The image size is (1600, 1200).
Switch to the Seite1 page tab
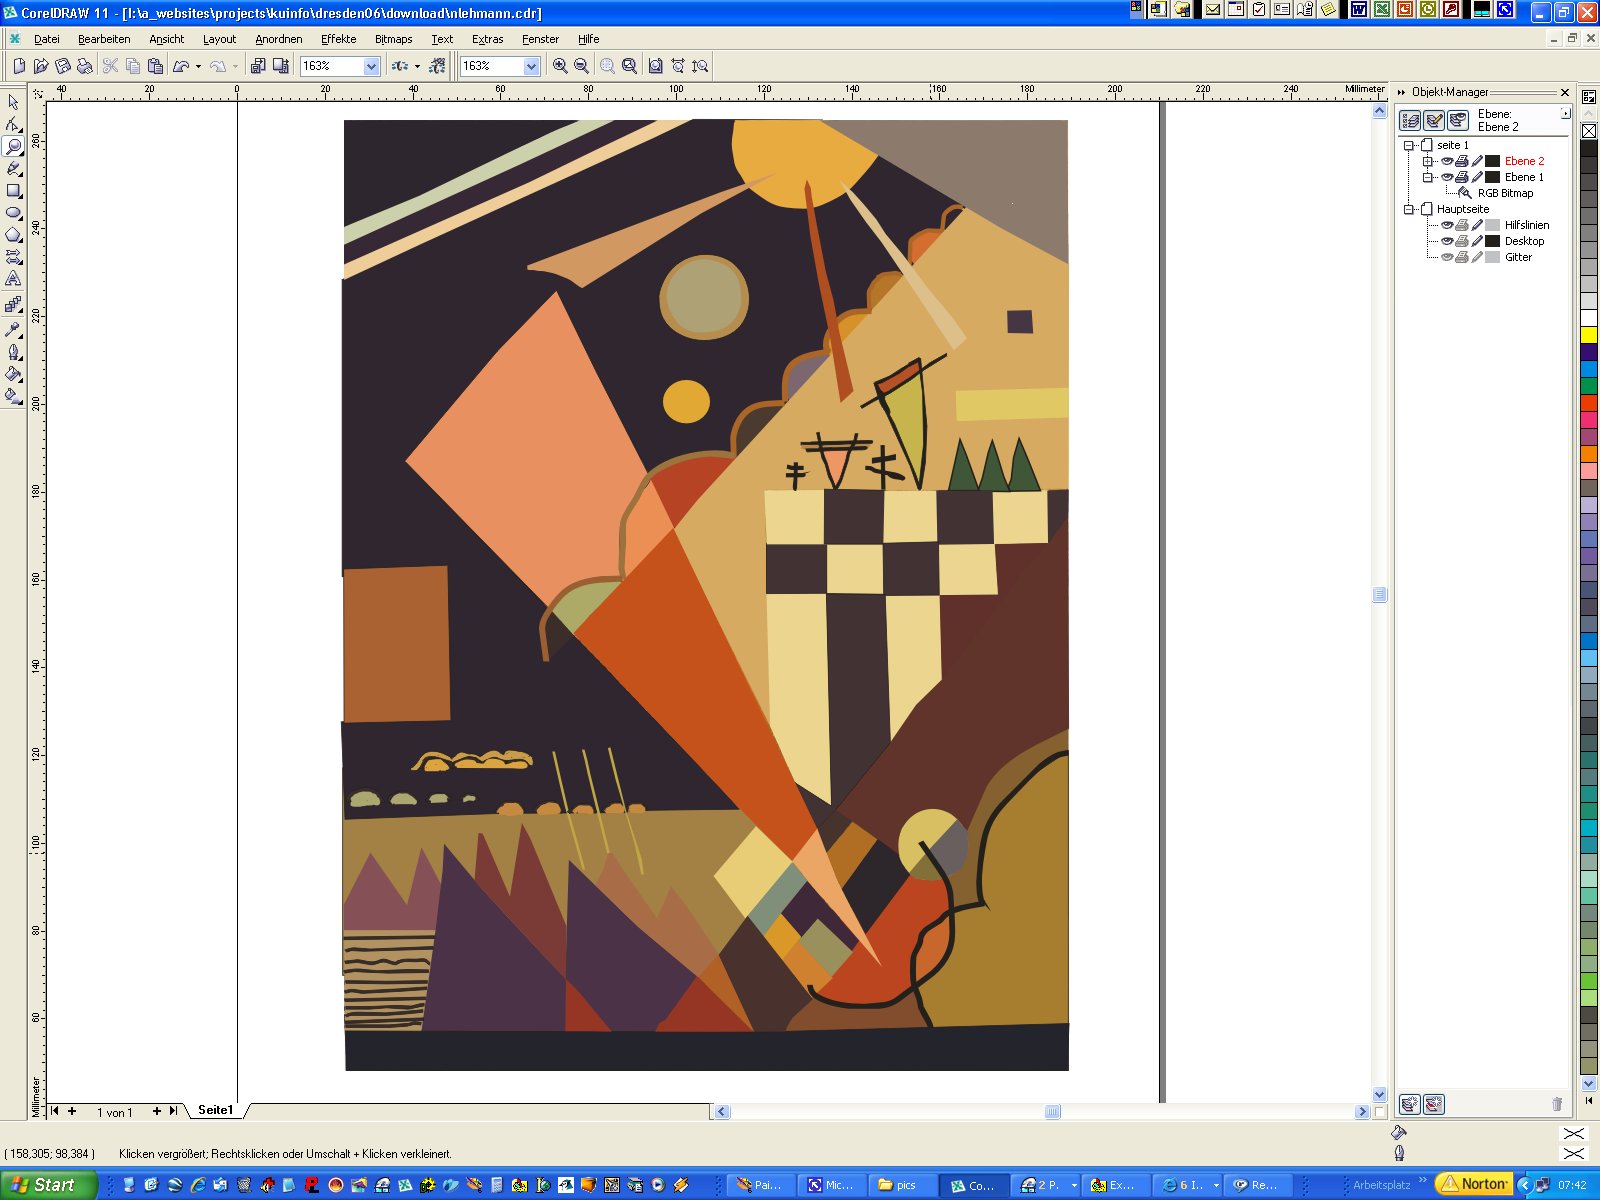tap(215, 1110)
